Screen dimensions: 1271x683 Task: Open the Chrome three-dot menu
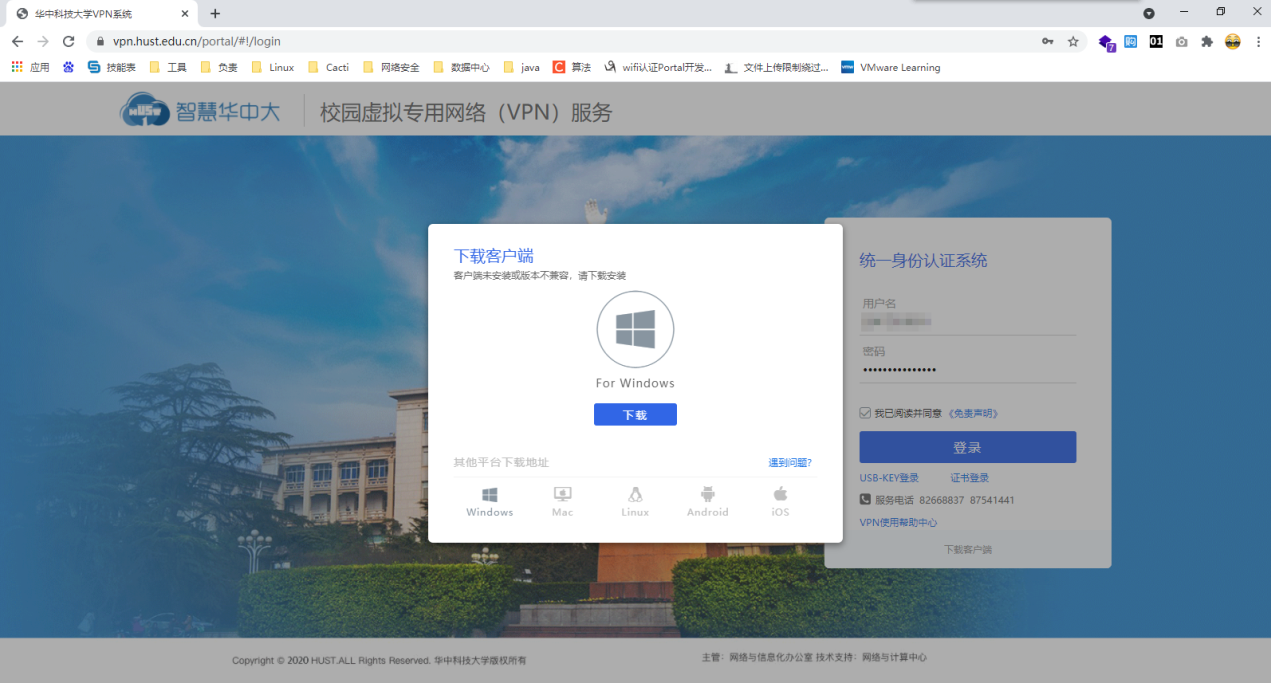(x=1258, y=41)
